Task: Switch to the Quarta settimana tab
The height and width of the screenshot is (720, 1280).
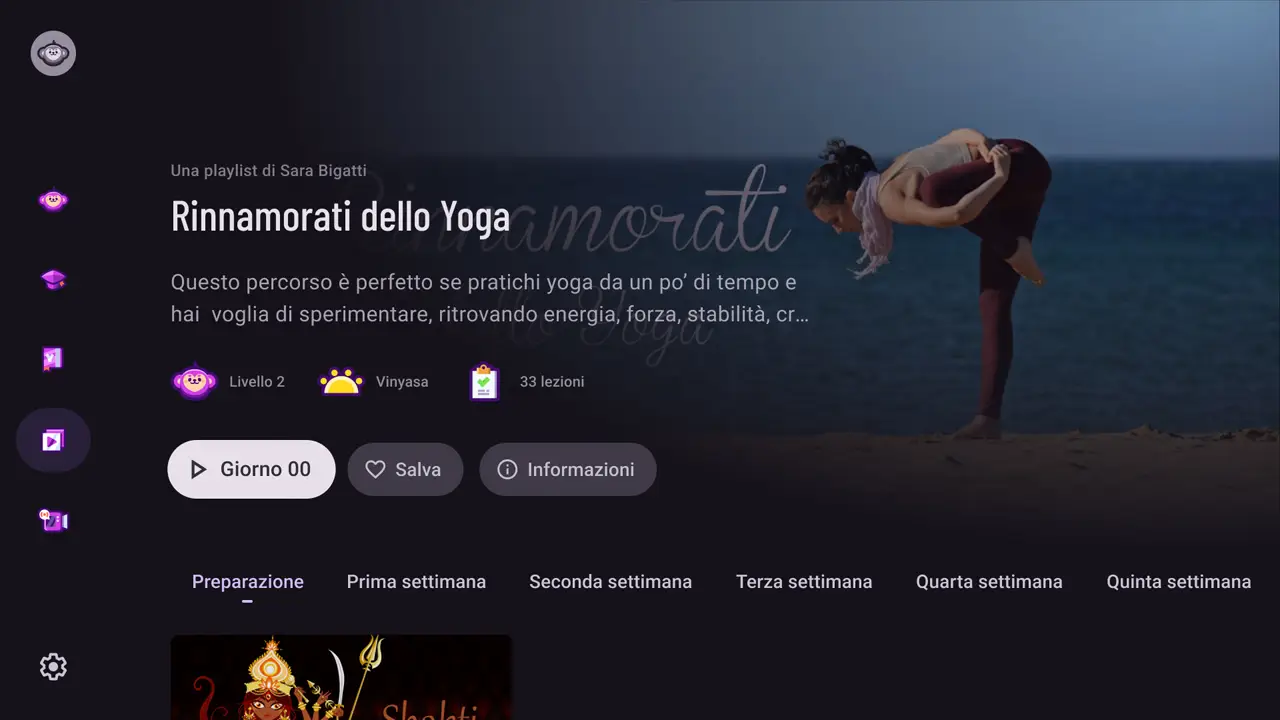Action: [989, 581]
